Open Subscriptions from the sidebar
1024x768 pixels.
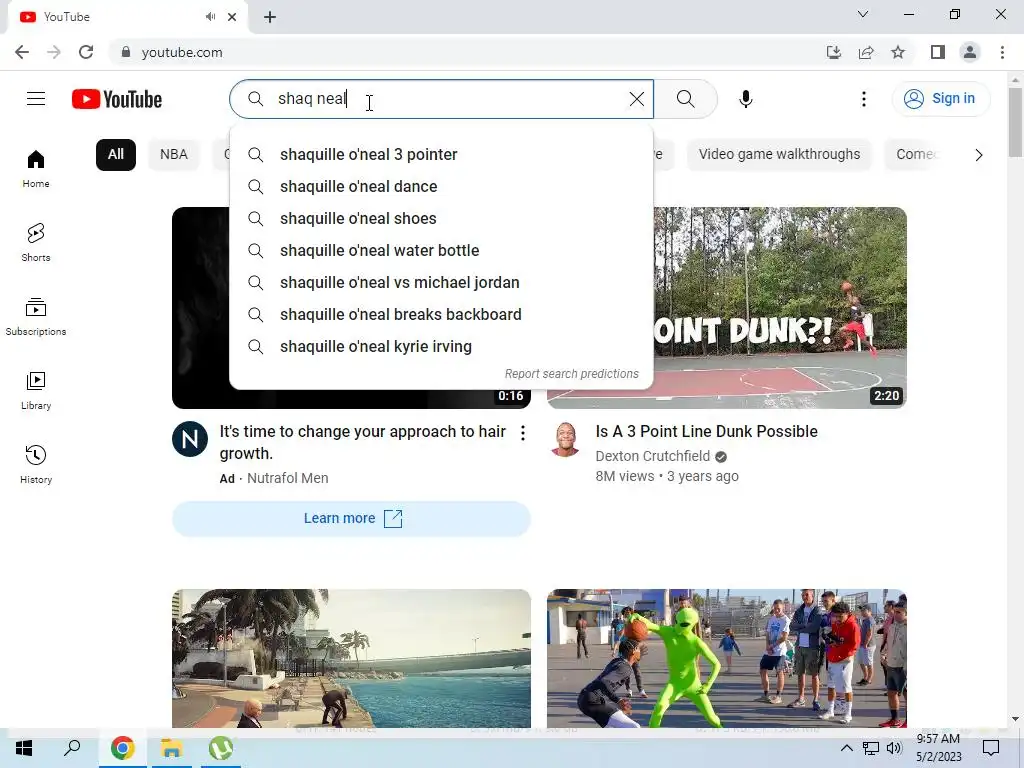coord(36,316)
